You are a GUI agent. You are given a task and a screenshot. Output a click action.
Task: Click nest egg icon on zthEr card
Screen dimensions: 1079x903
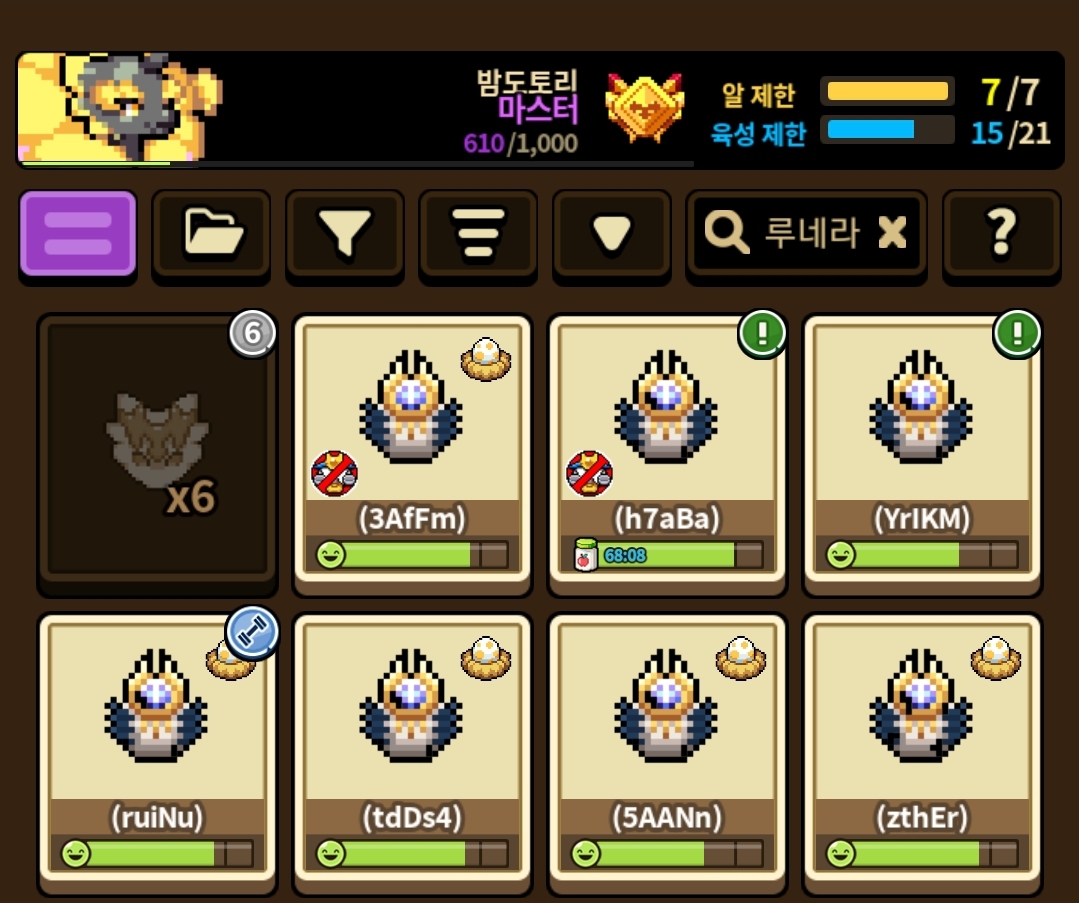(x=996, y=658)
